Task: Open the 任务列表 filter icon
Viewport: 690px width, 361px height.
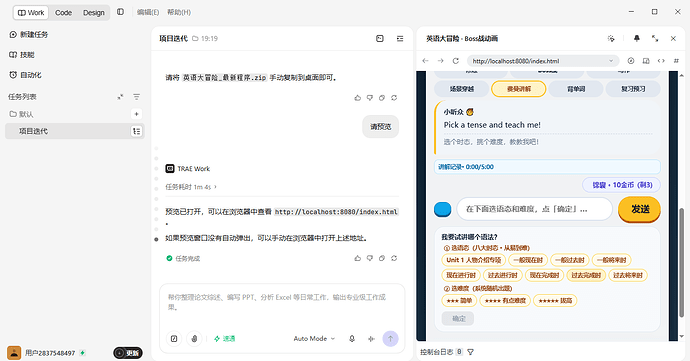Action: tap(136, 97)
